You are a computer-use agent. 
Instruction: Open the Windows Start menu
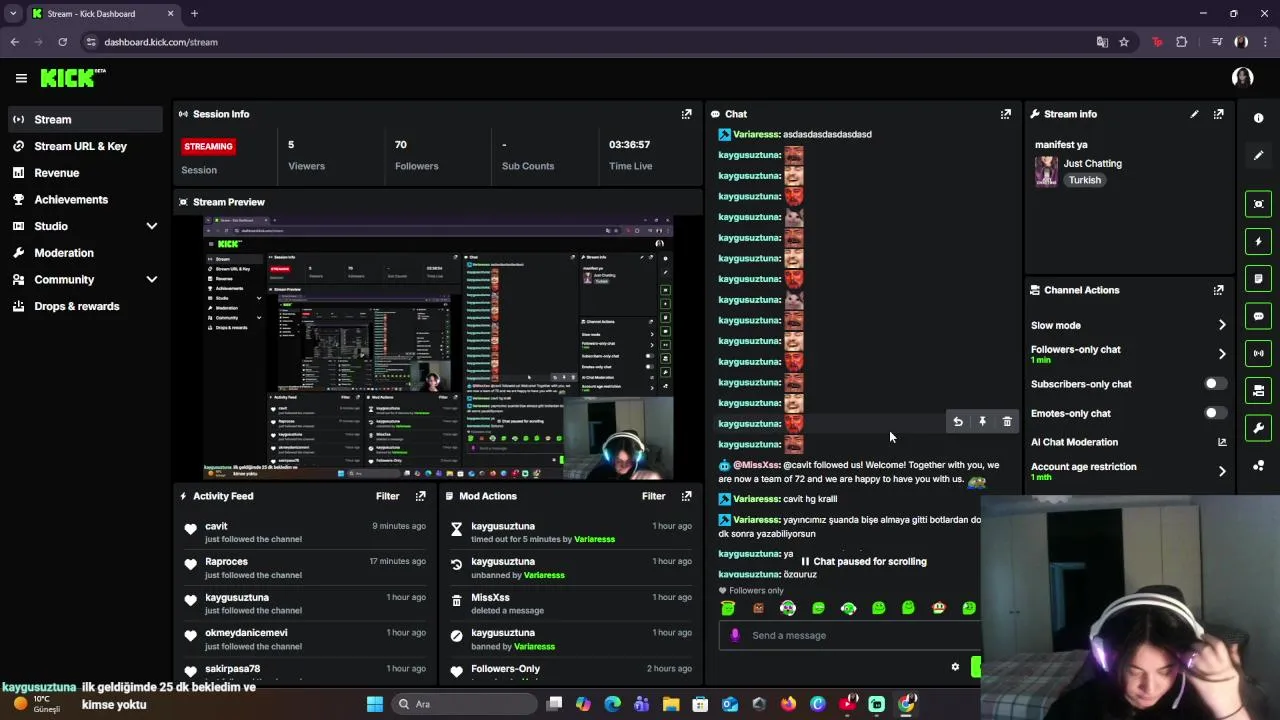coord(375,704)
